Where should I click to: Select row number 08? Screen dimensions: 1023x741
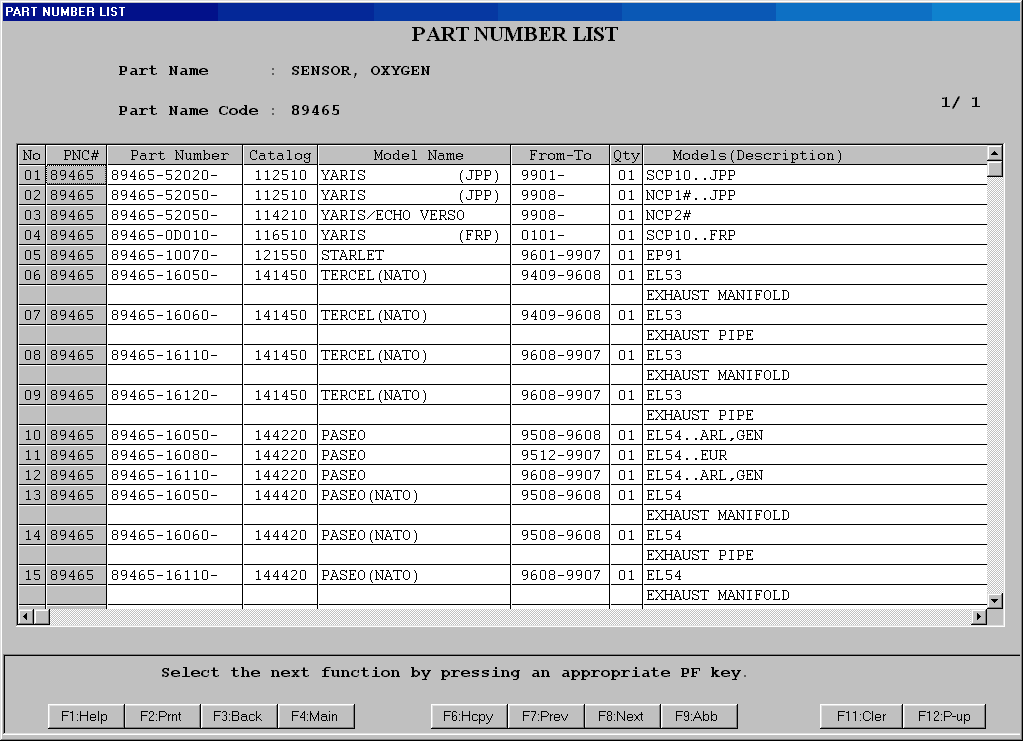pyautogui.click(x=32, y=355)
